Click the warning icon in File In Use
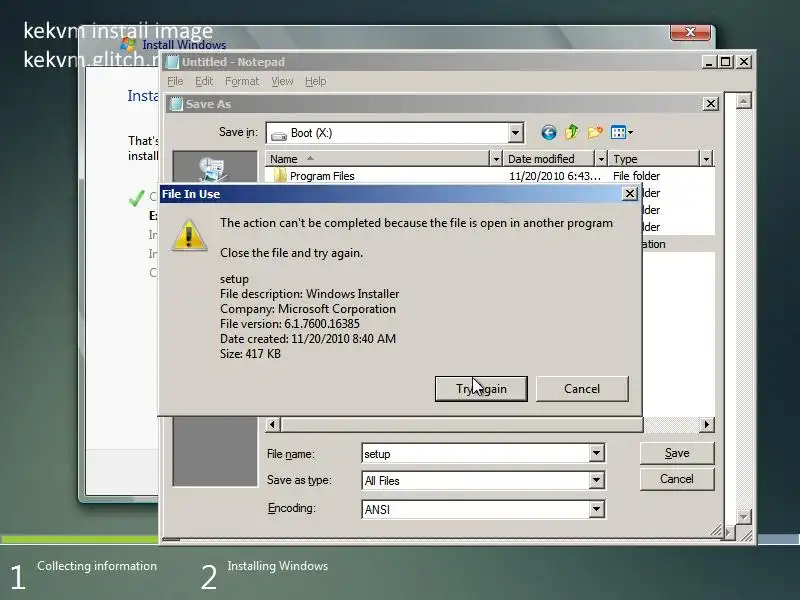Image resolution: width=800 pixels, height=600 pixels. pyautogui.click(x=189, y=235)
